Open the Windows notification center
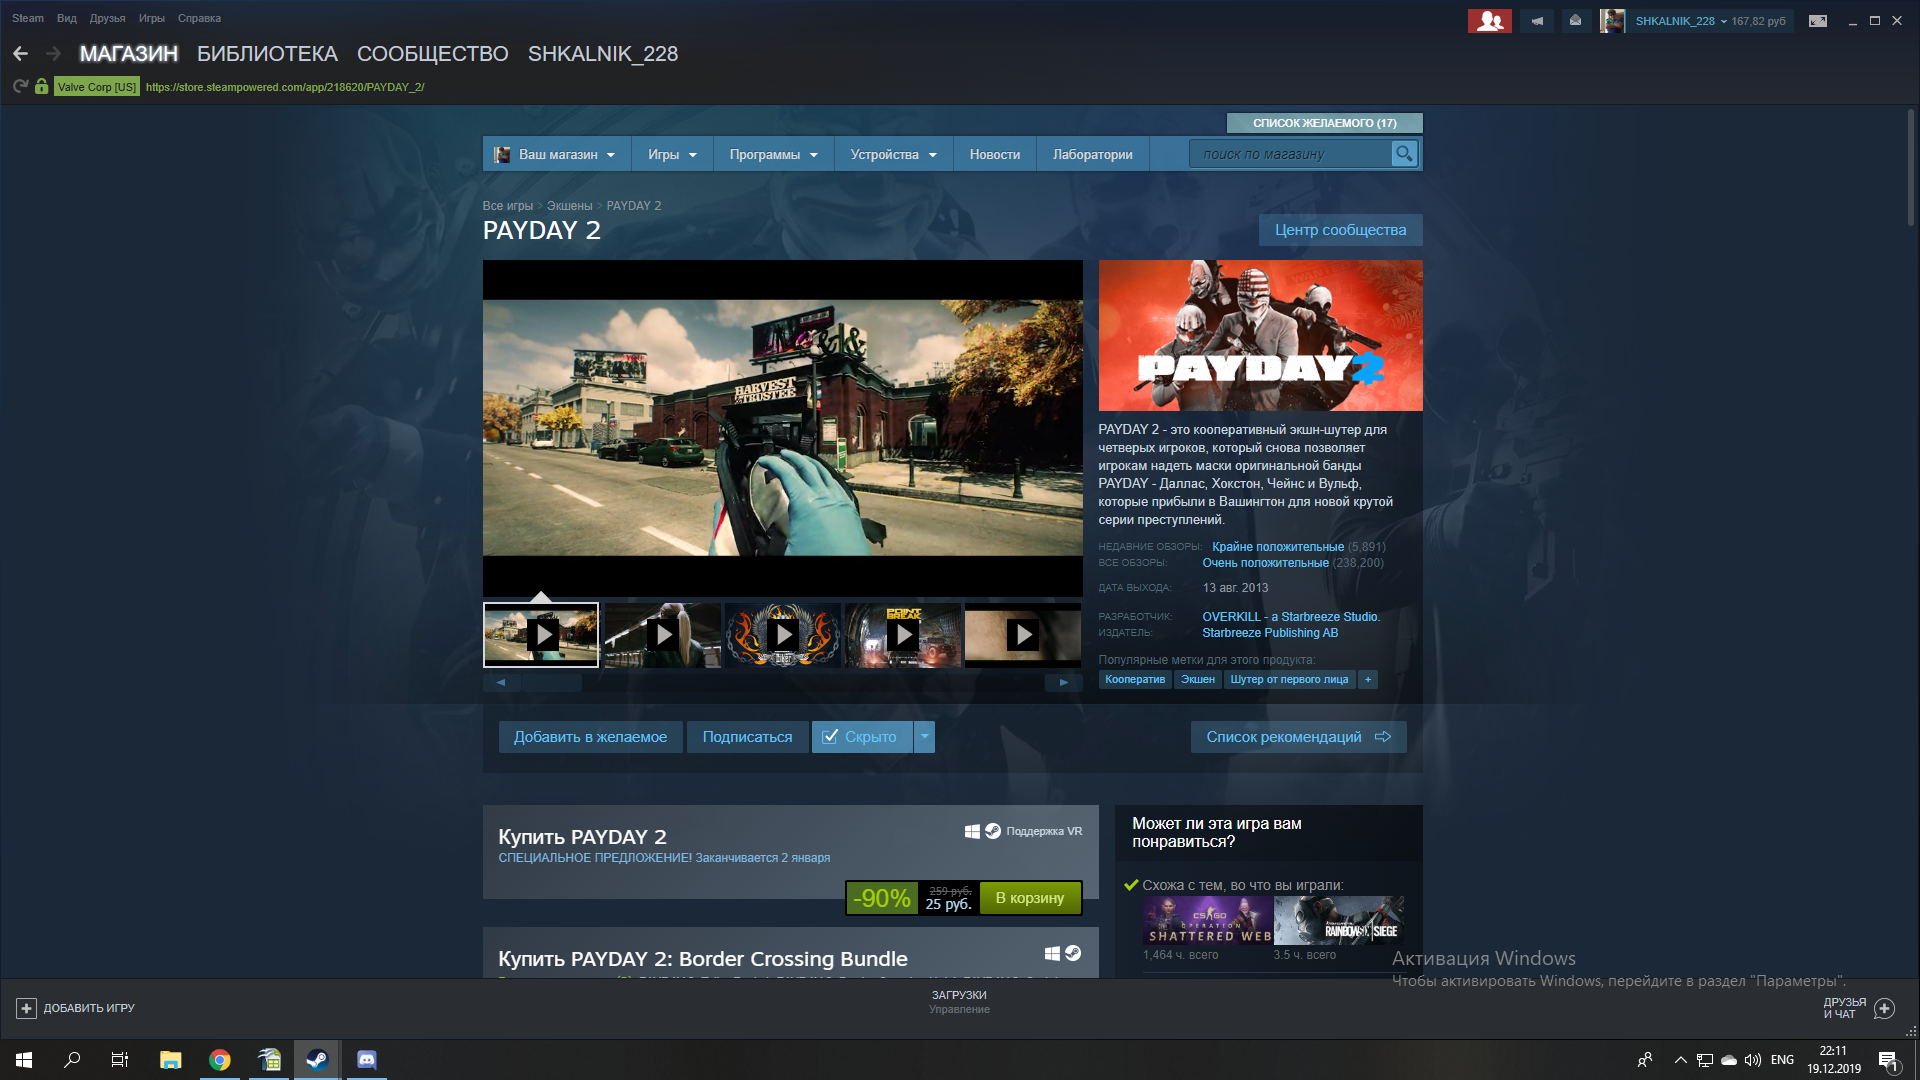1920x1080 pixels. pyautogui.click(x=1888, y=1060)
